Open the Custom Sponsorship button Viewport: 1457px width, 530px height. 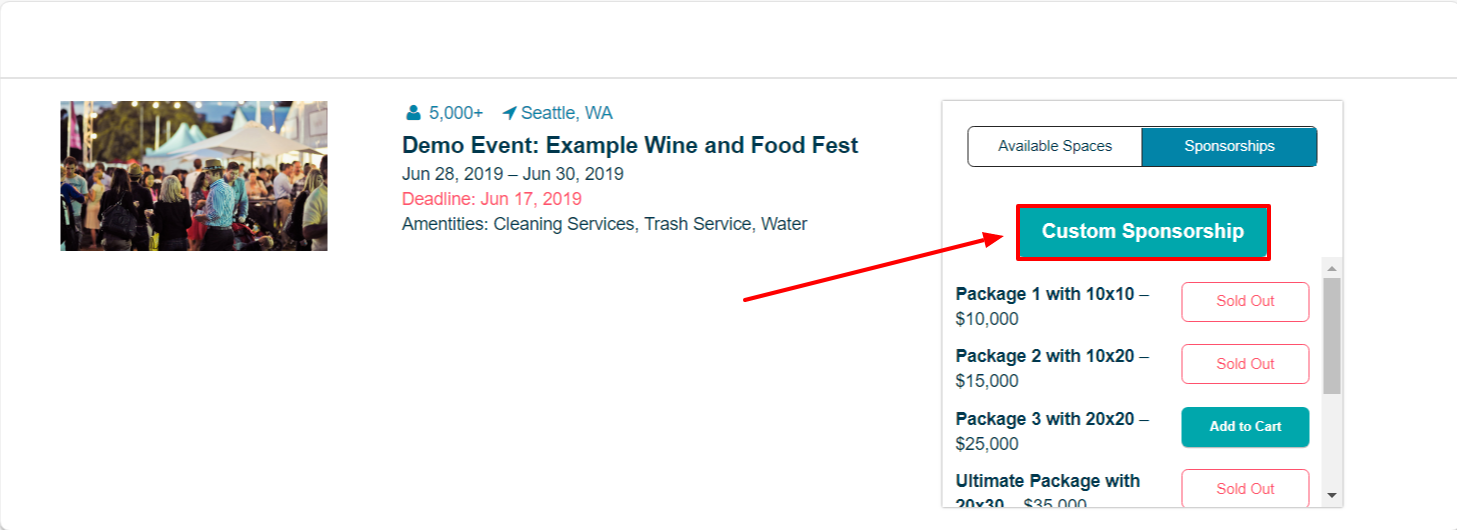coord(1143,232)
